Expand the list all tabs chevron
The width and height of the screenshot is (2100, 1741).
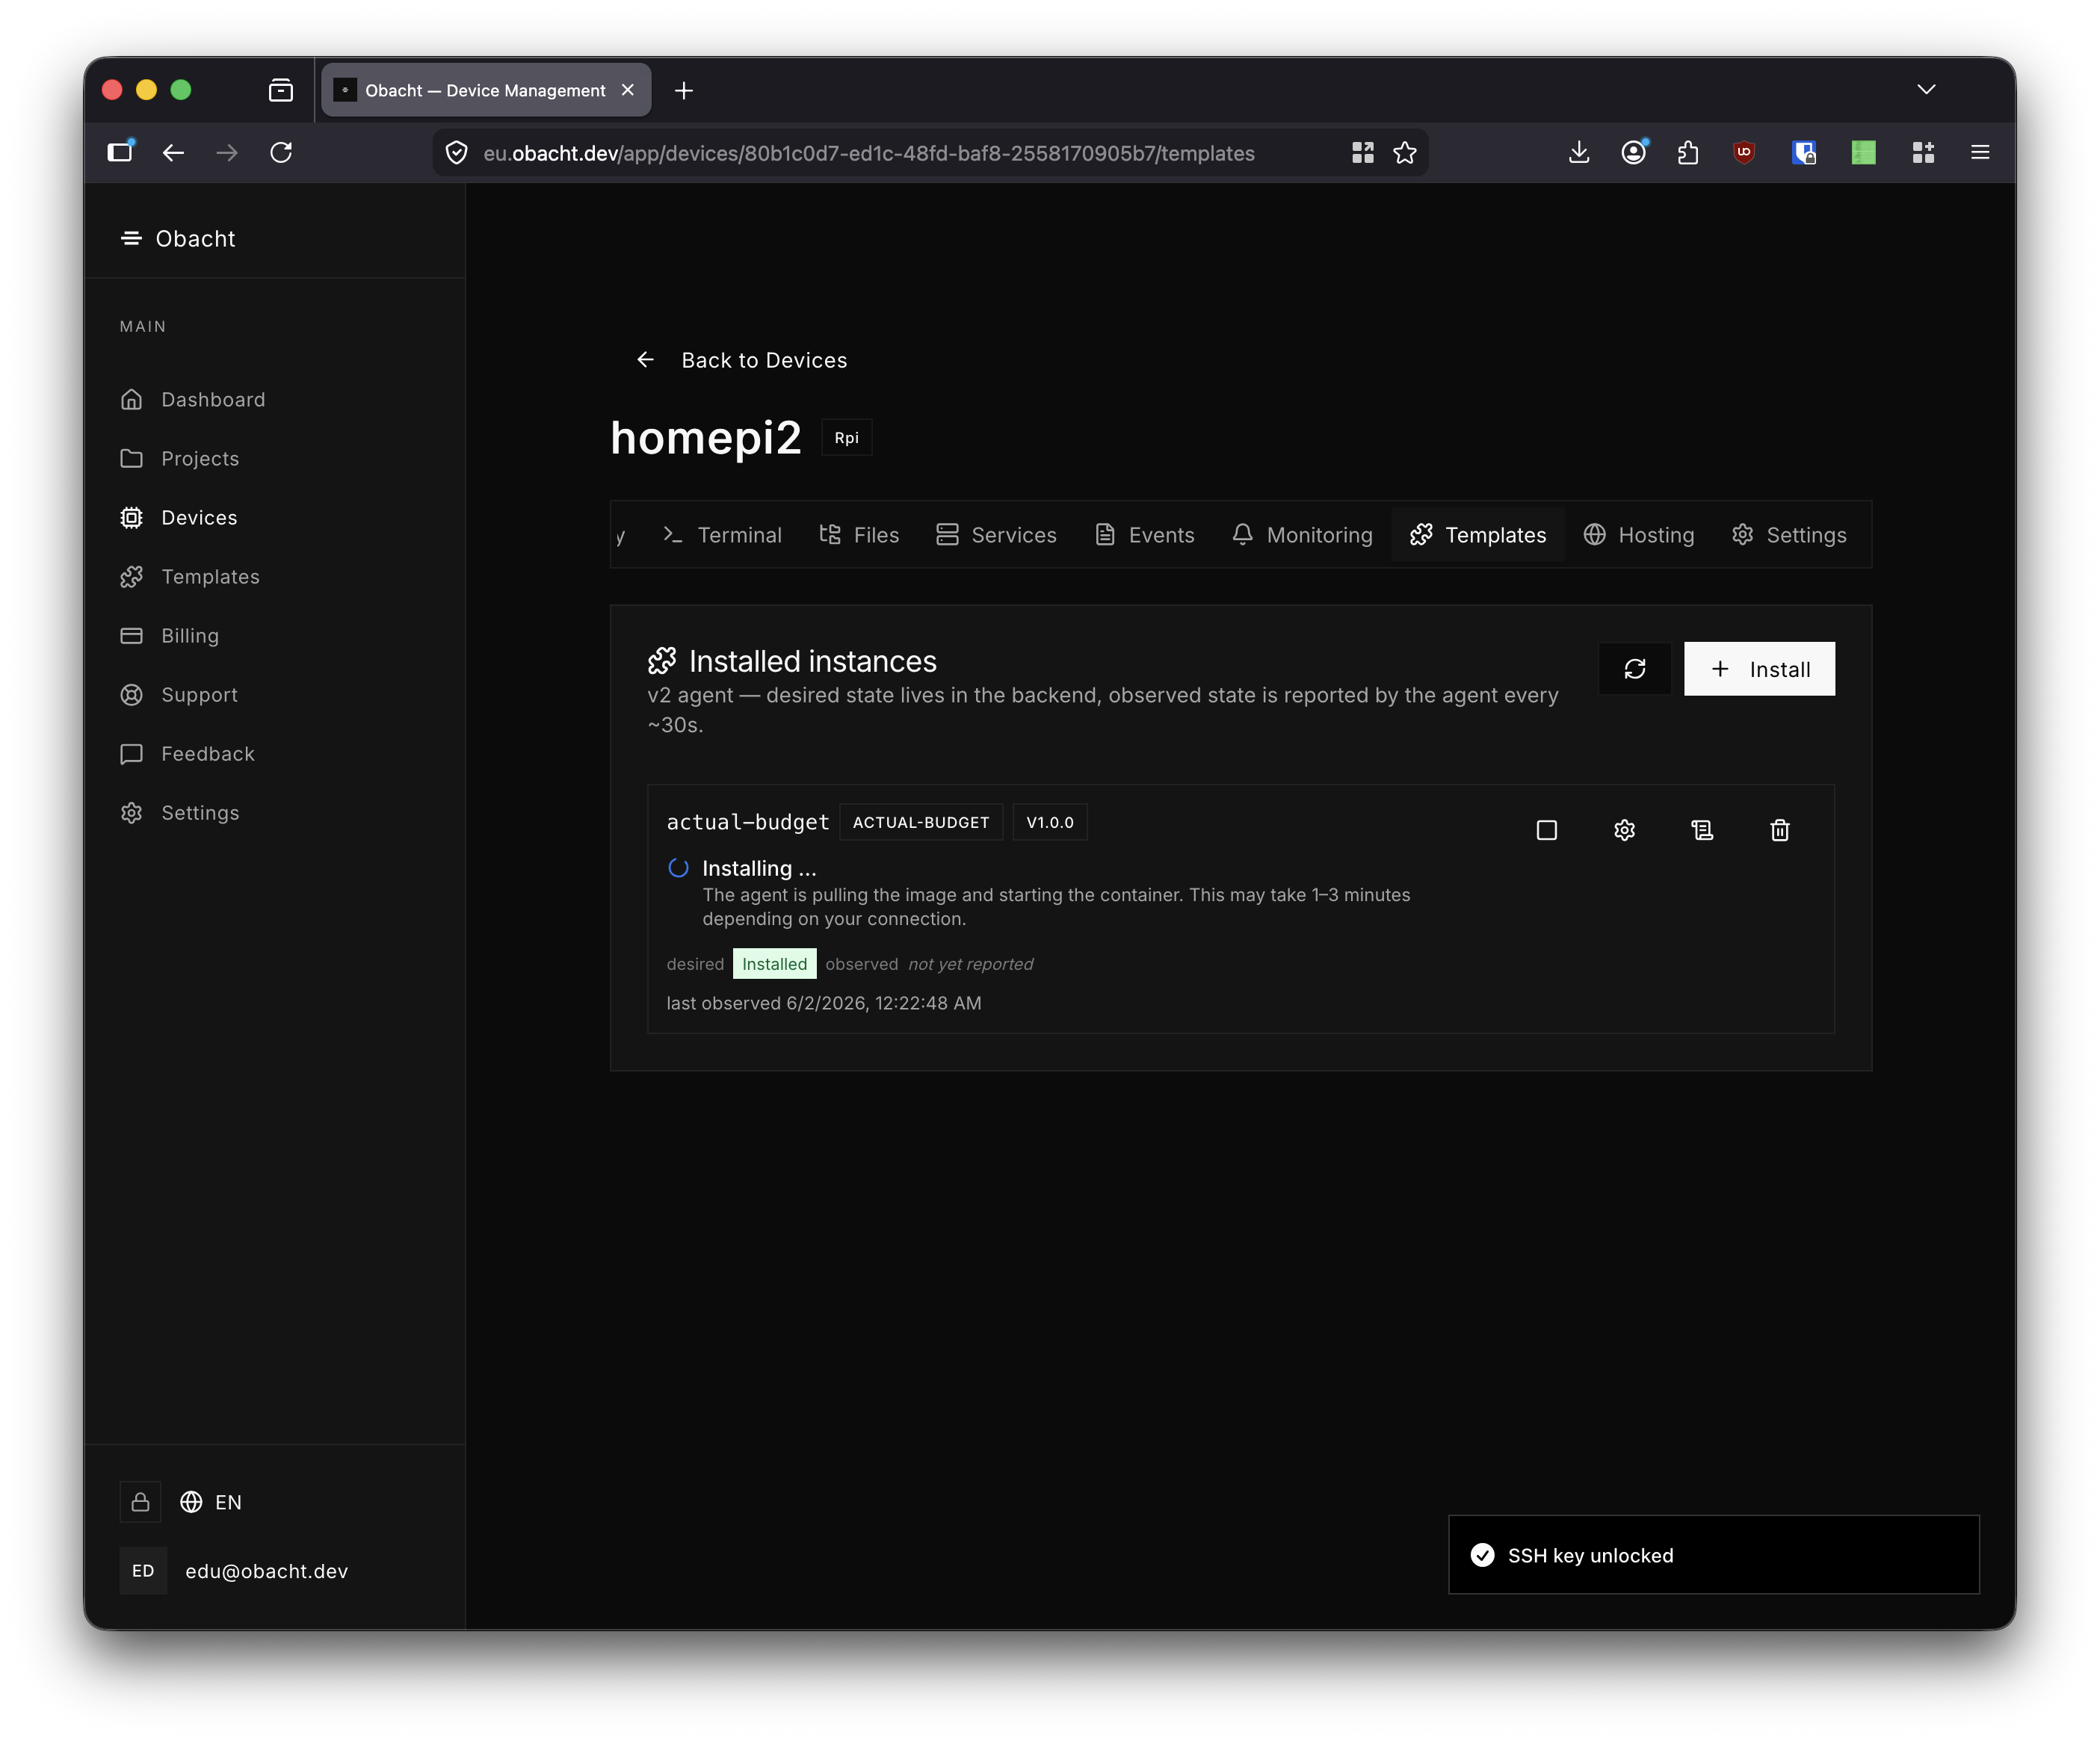pos(1926,90)
